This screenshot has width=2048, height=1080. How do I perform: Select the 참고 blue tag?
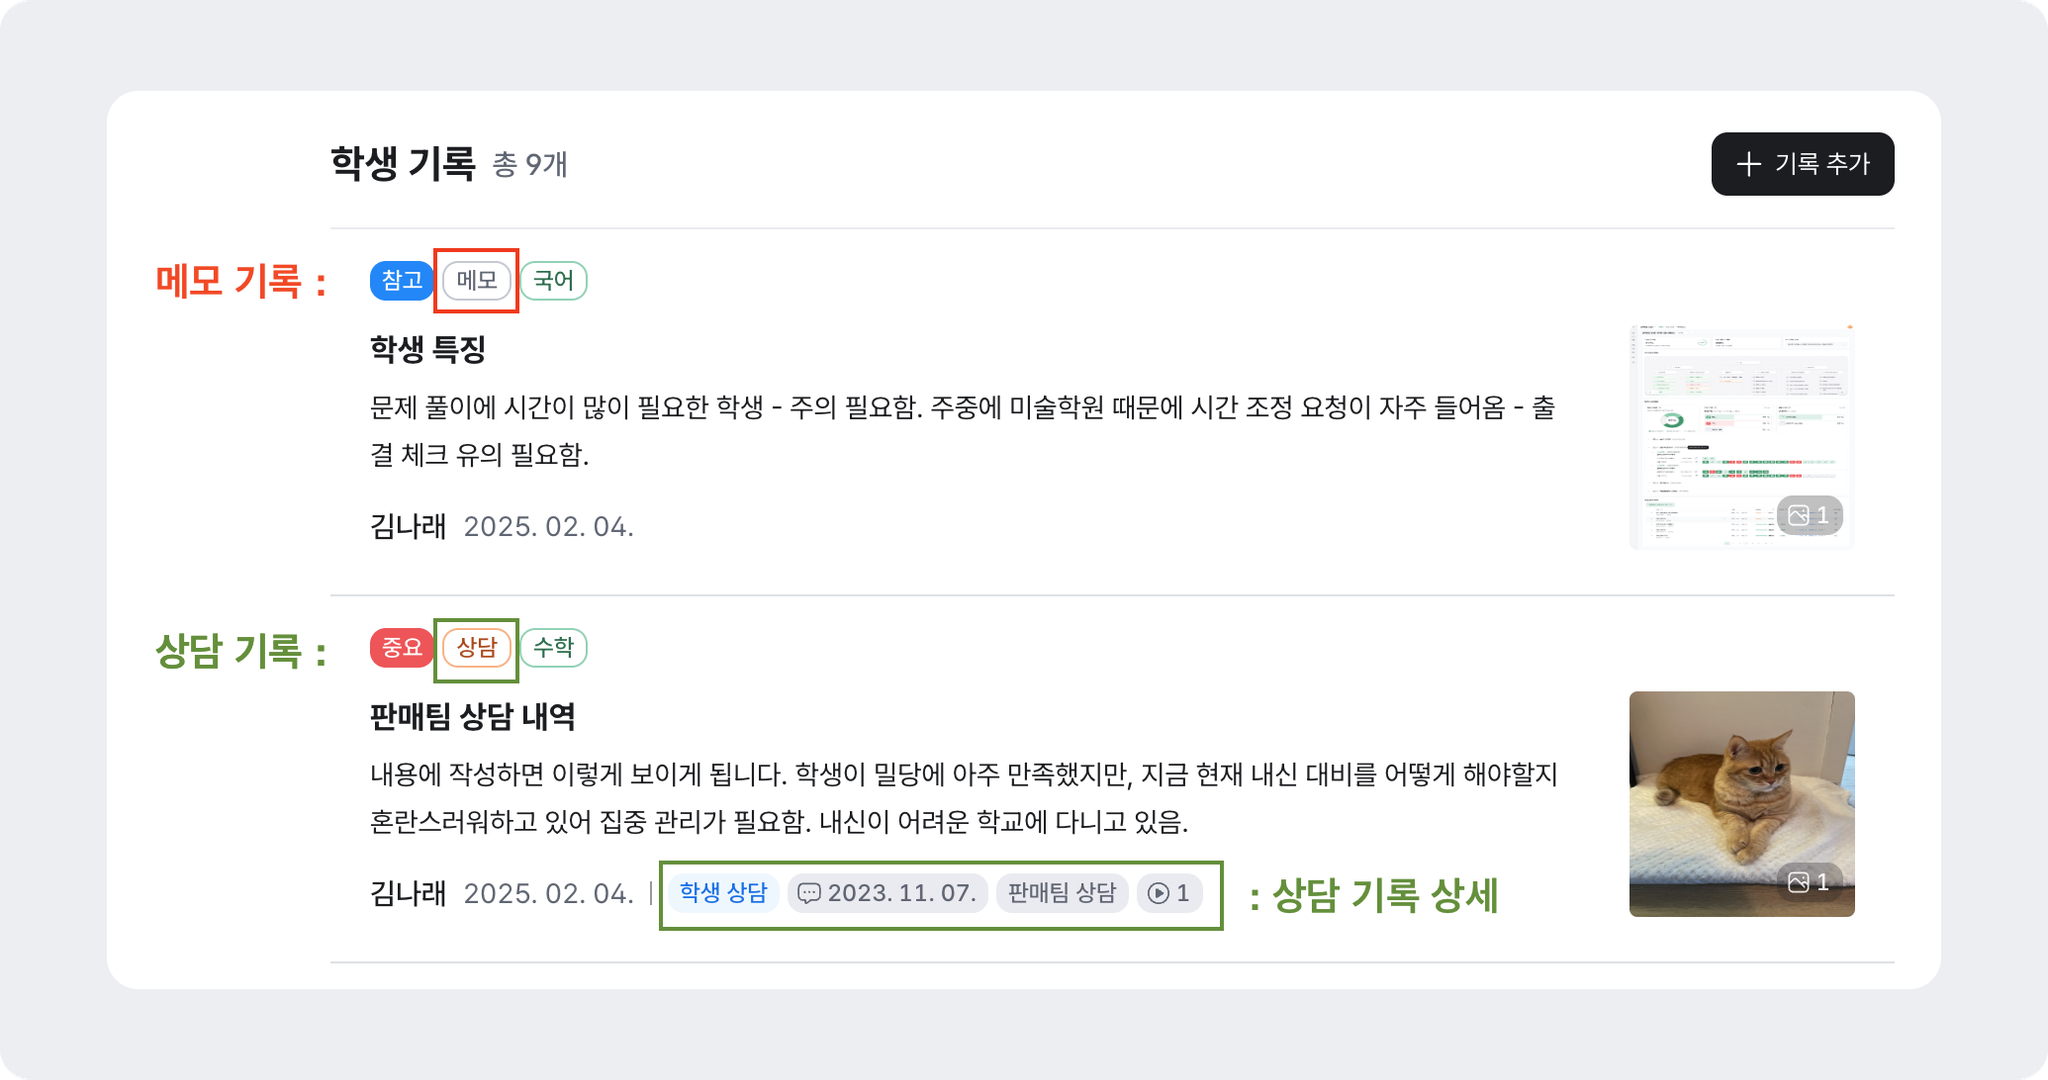[x=402, y=281]
